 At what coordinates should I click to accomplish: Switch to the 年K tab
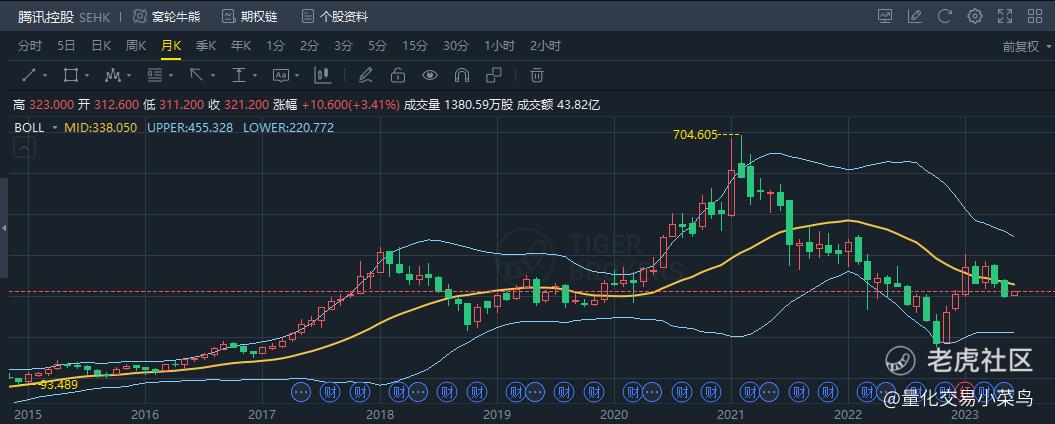[x=240, y=46]
